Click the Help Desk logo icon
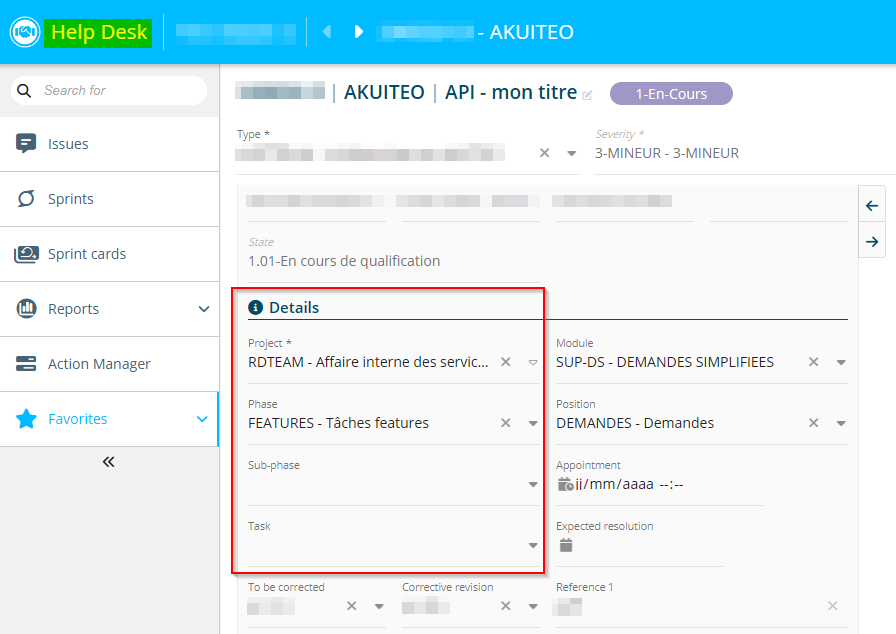Viewport: 896px width, 634px height. point(24,32)
